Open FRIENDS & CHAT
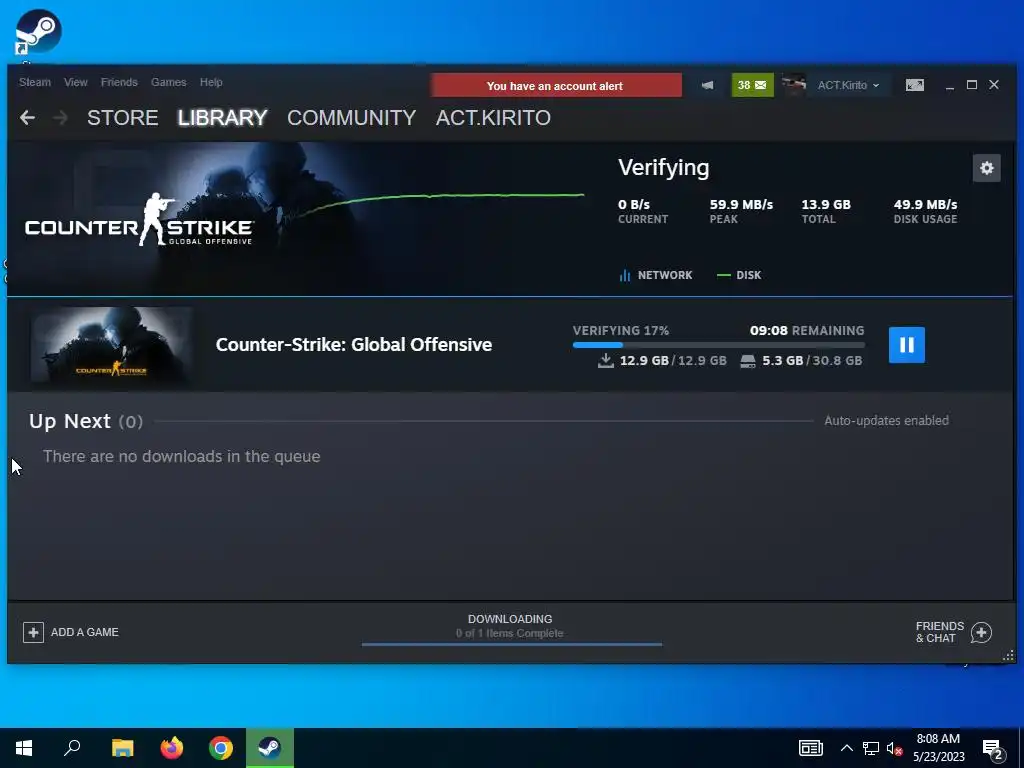Viewport: 1024px width, 768px height. pyautogui.click(x=953, y=632)
